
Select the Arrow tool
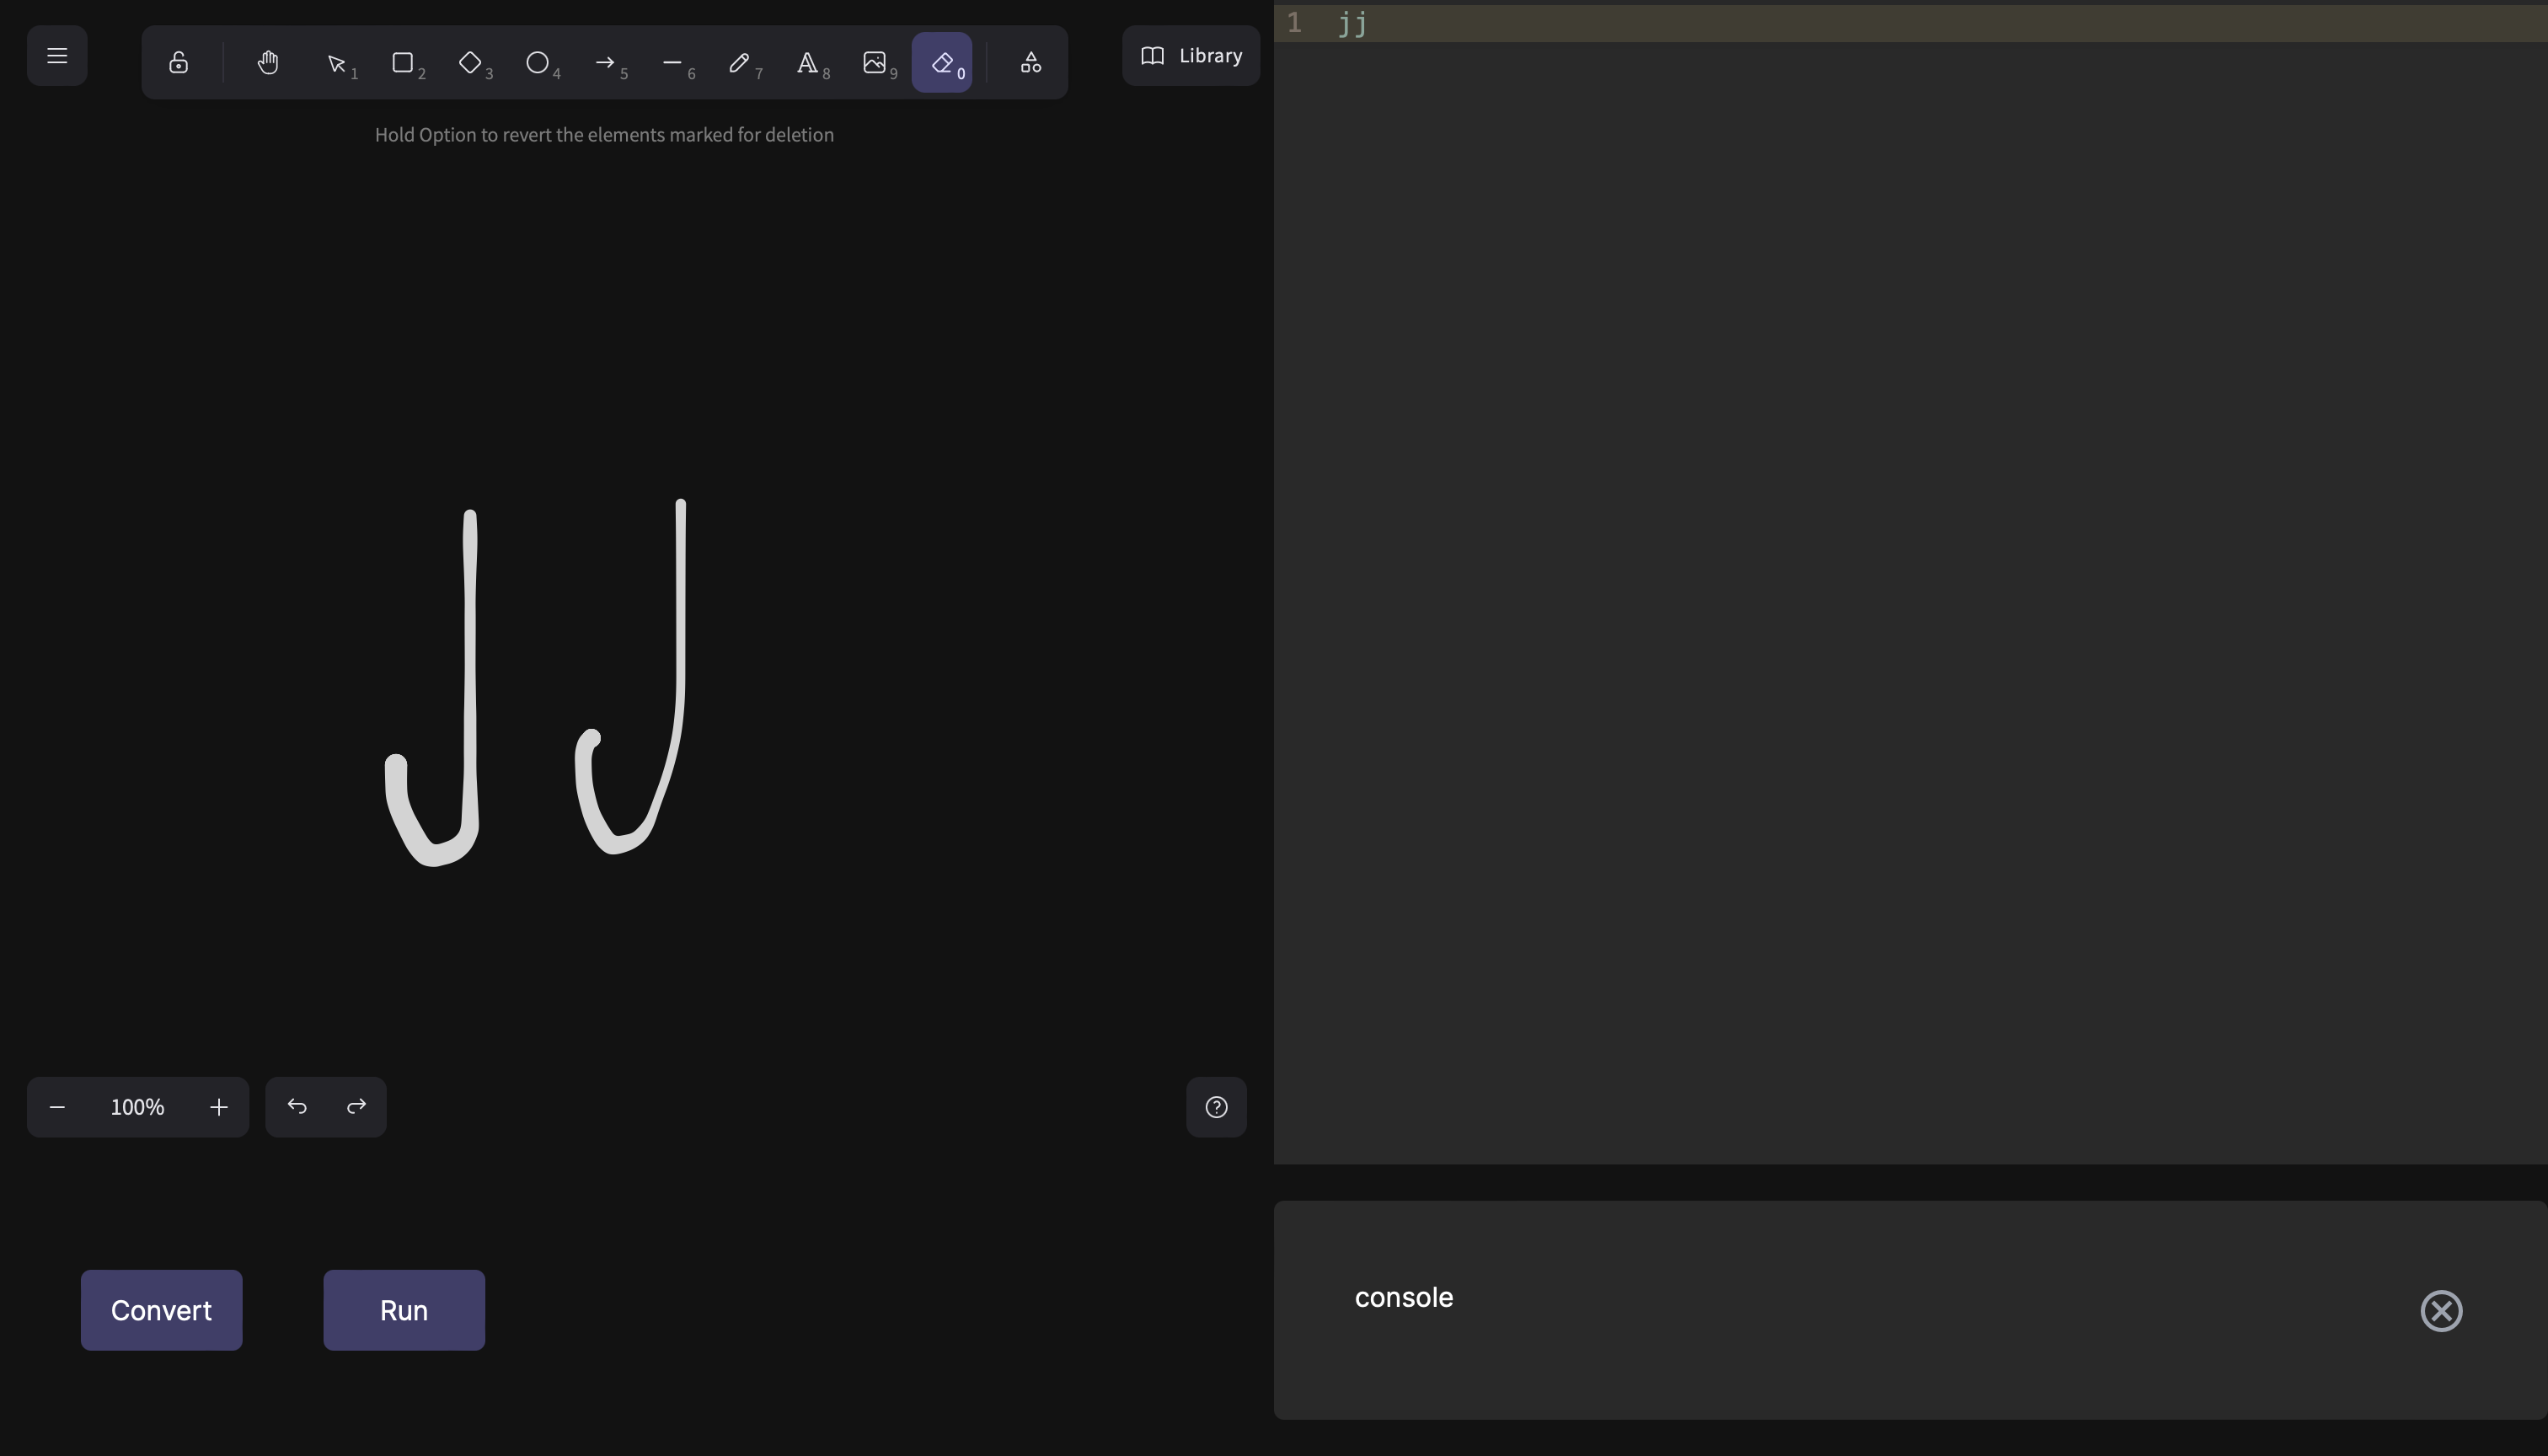coord(605,63)
